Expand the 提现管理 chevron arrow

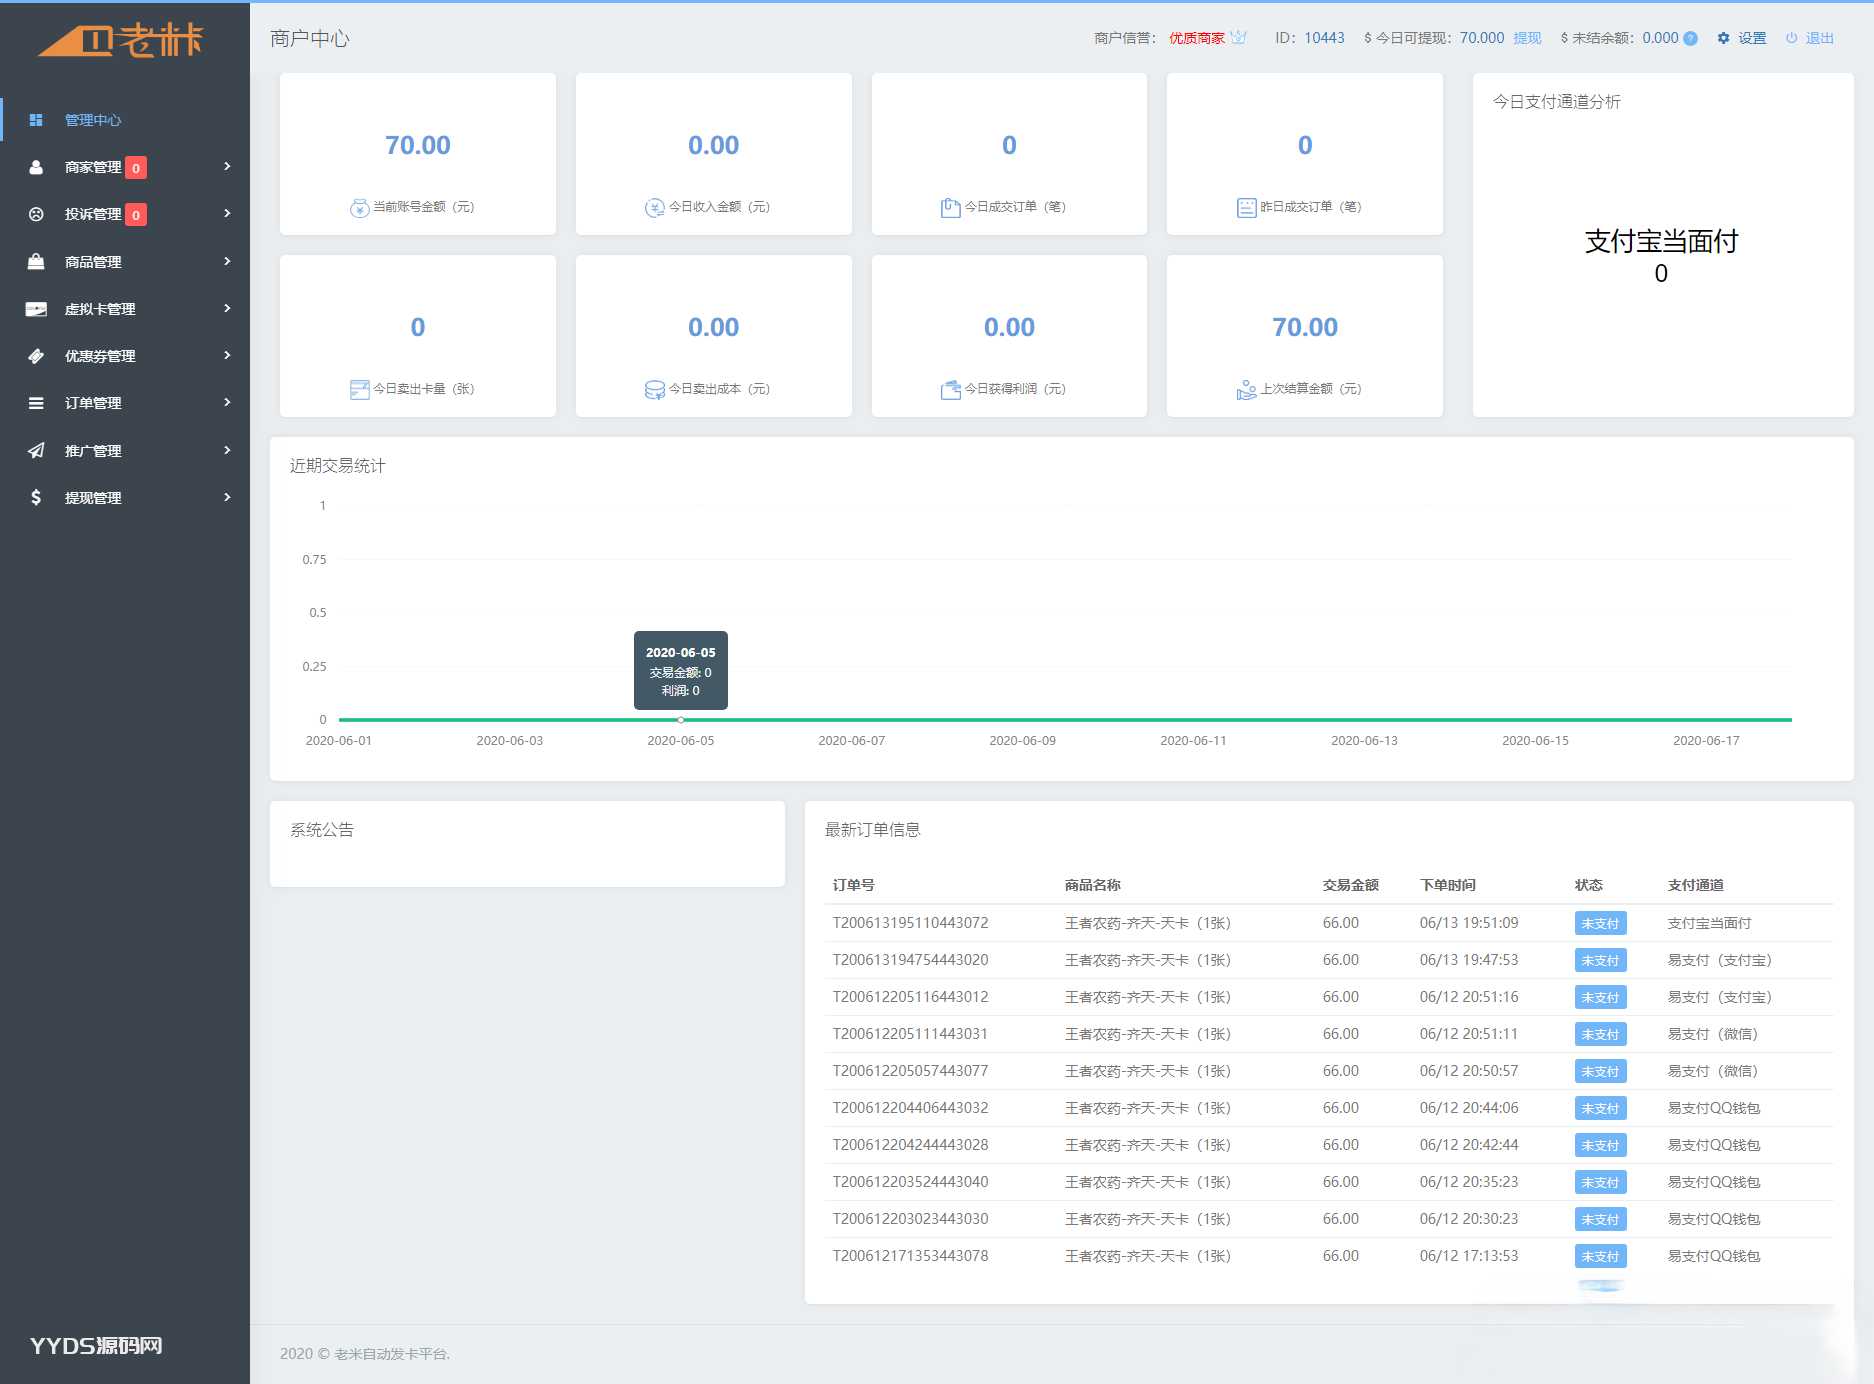click(227, 497)
